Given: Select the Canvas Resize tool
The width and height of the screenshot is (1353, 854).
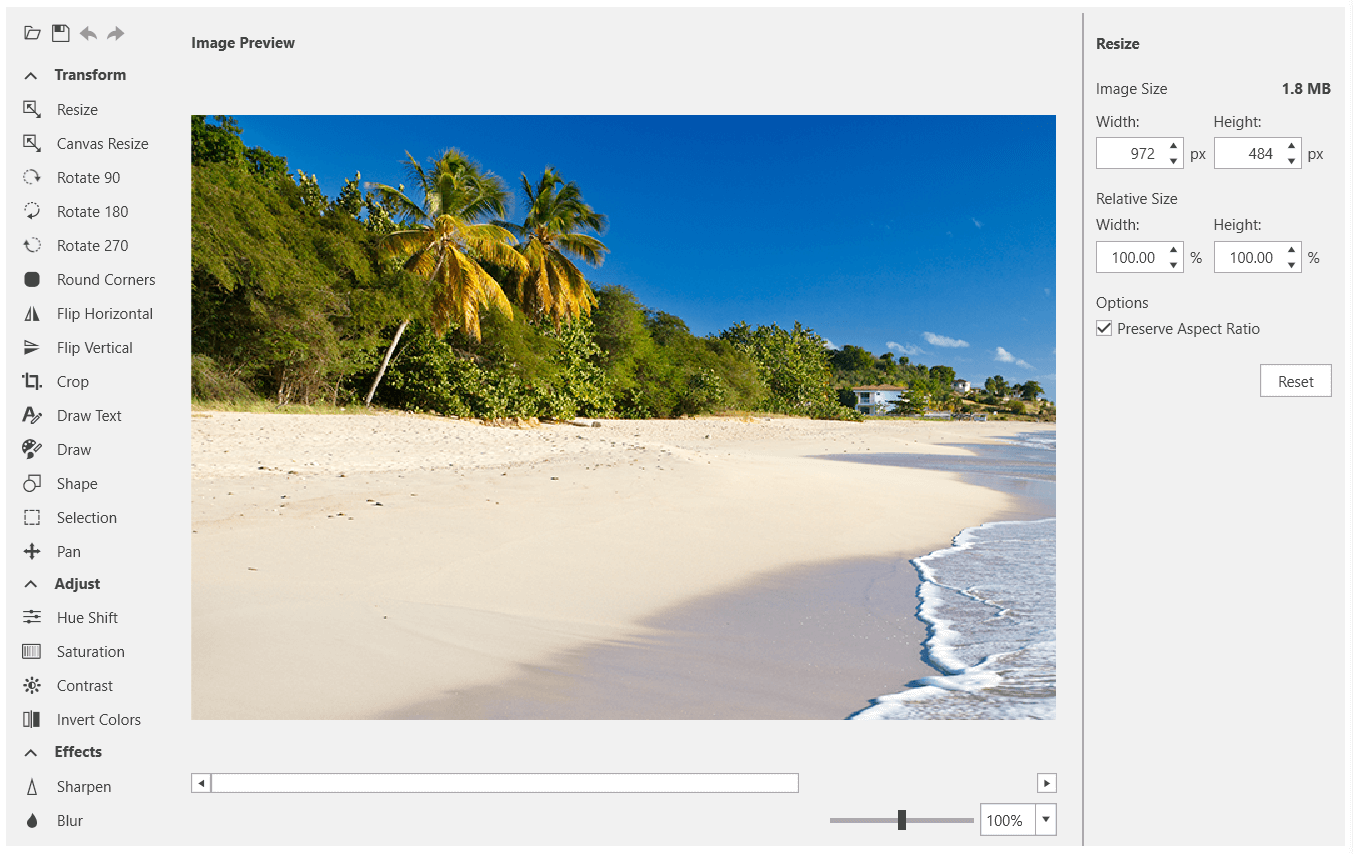Looking at the screenshot, I should click(100, 143).
